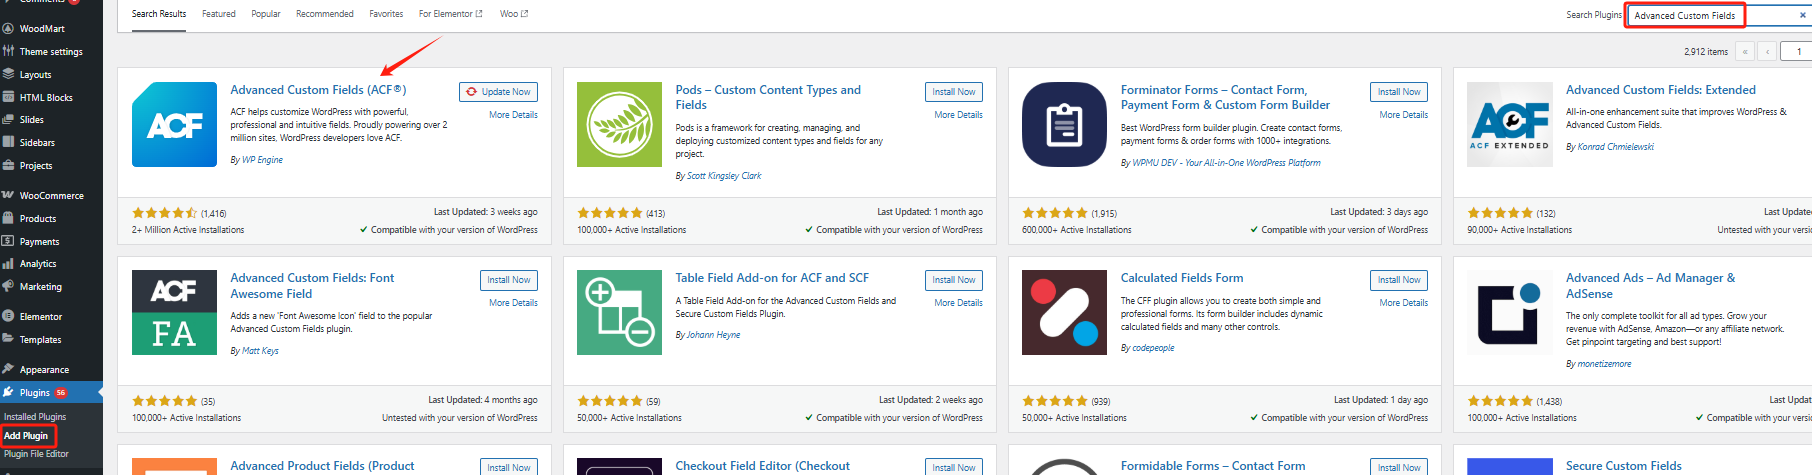1812x475 pixels.
Task: Click the Forminator Forms clipboard icon
Action: (1064, 124)
